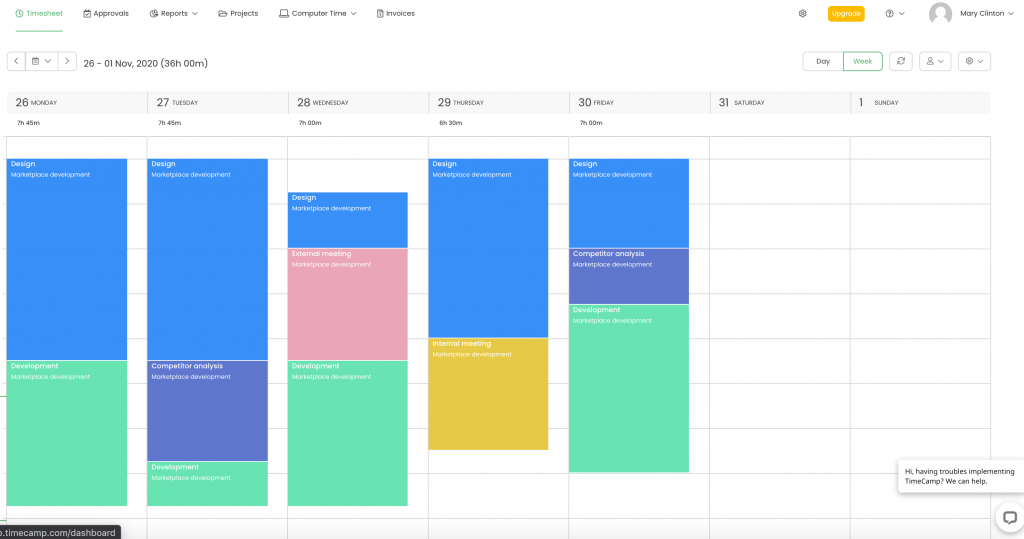Select Wednesday 28 column header
Viewport: 1024px width, 539px height.
(x=359, y=103)
